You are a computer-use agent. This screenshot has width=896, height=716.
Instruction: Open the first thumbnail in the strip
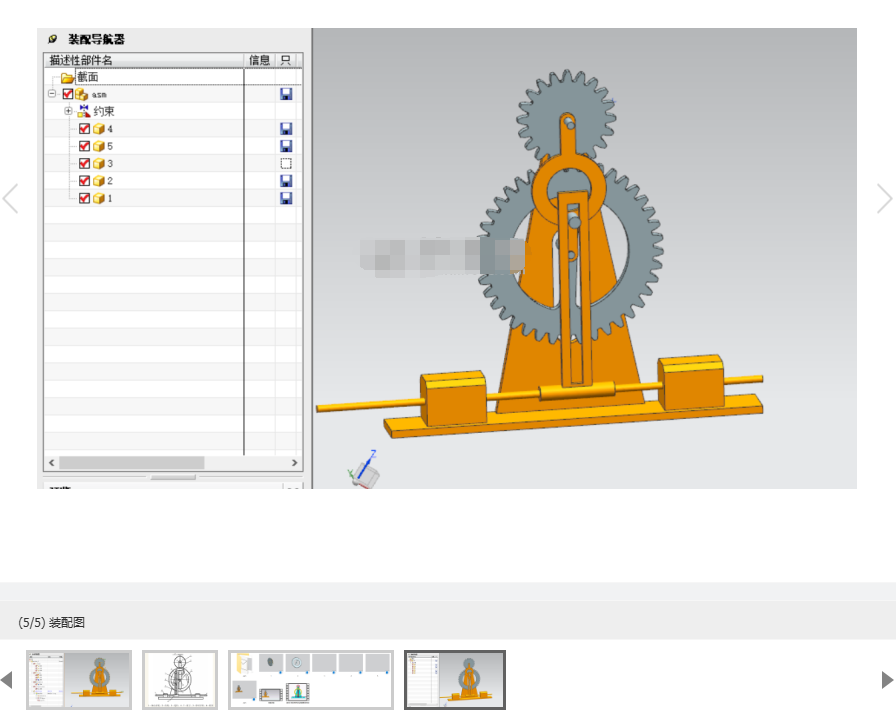point(79,680)
